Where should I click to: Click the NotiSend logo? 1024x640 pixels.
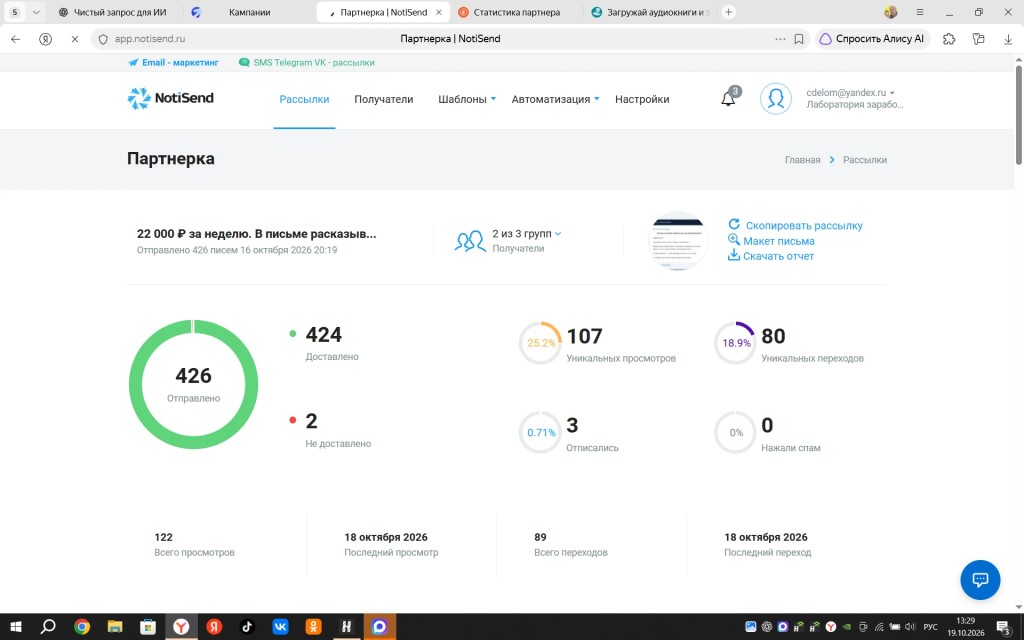[170, 98]
